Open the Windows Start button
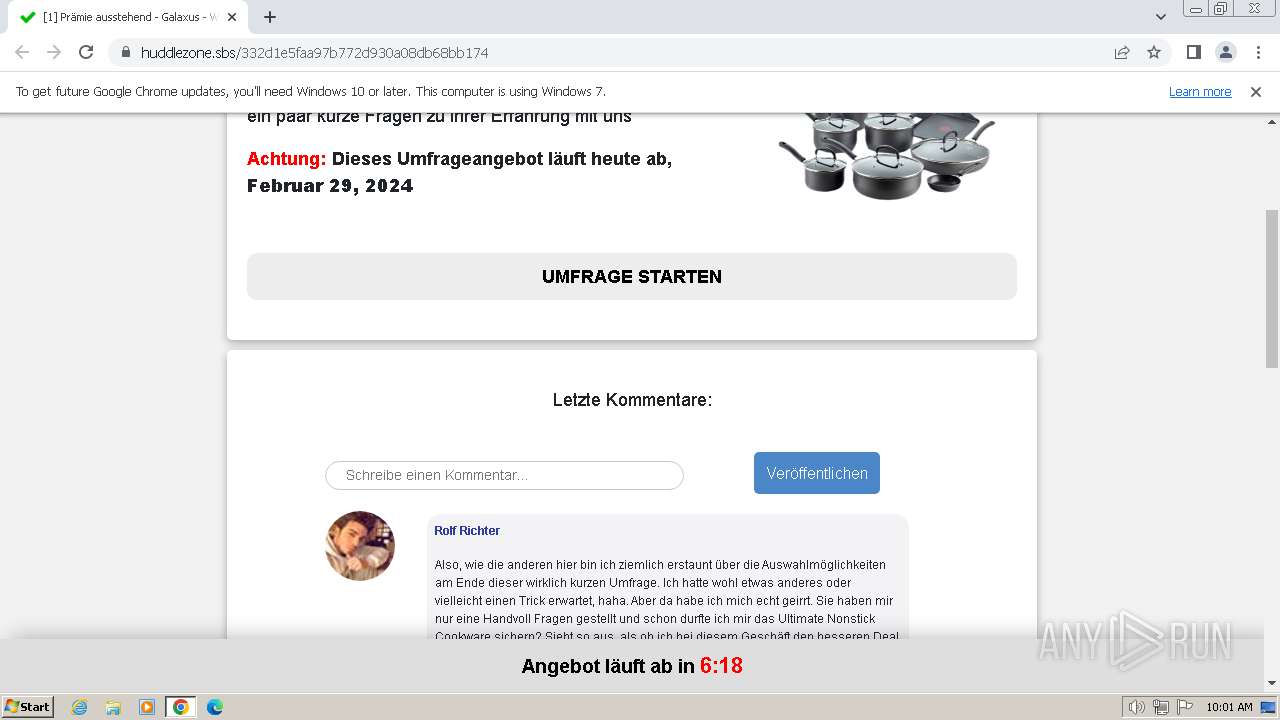Viewport: 1280px width, 720px height. click(x=28, y=706)
